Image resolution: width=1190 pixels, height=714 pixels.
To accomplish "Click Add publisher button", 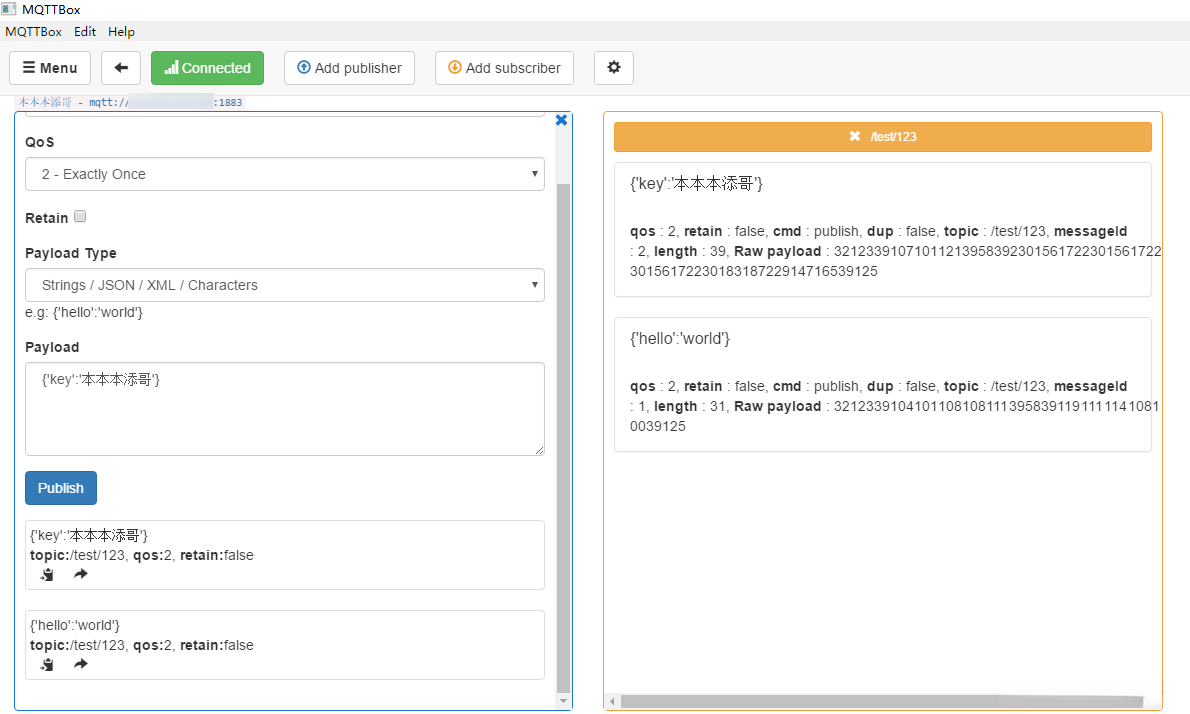I will click(349, 68).
